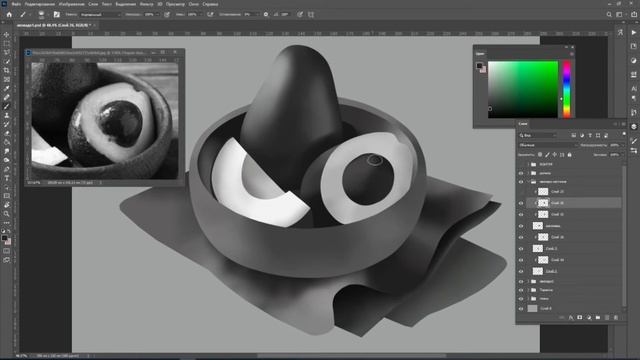Select the Rectangular Marquee tool
The height and width of the screenshot is (360, 640).
tap(7, 44)
